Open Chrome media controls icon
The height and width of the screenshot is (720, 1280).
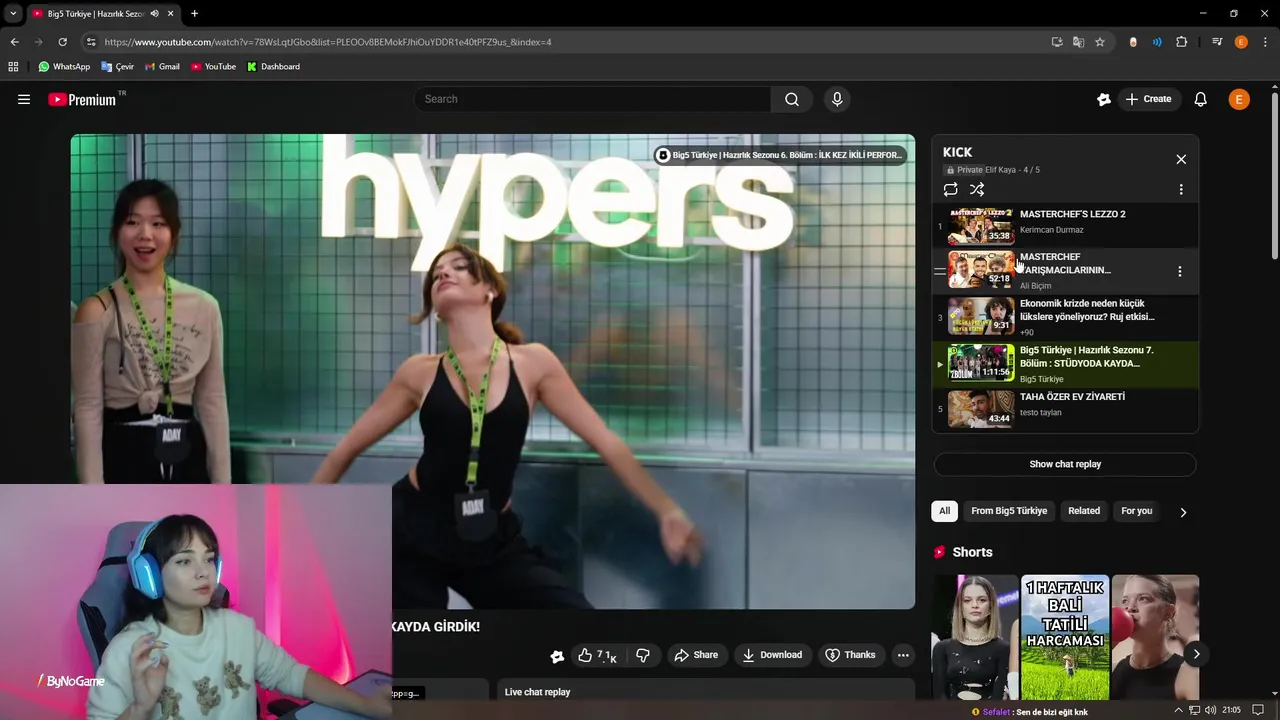[x=1217, y=42]
